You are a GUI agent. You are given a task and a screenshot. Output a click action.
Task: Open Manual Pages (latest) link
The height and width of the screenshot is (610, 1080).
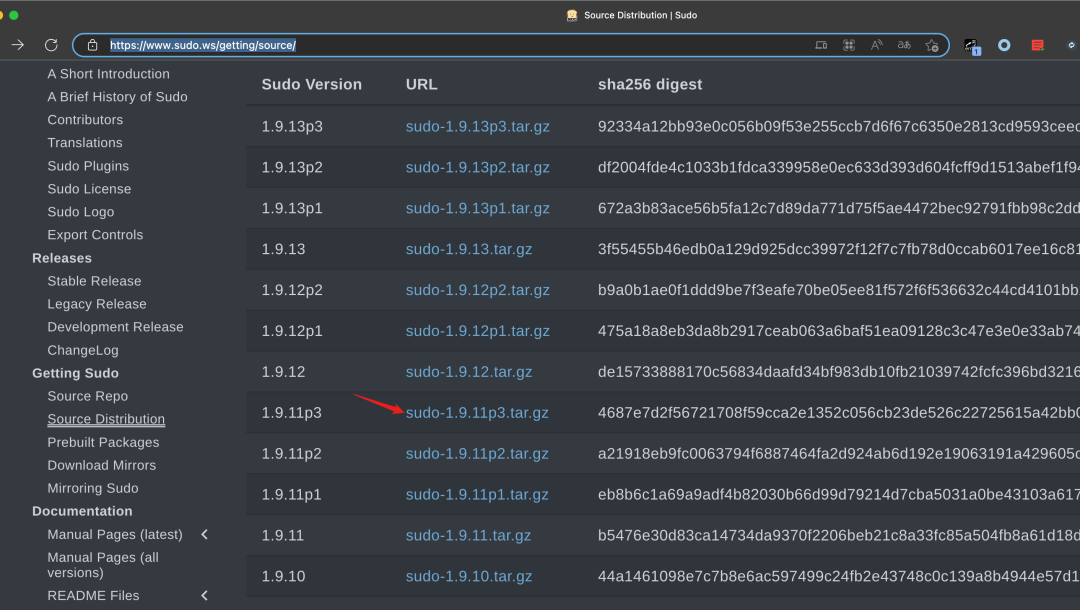(x=114, y=534)
